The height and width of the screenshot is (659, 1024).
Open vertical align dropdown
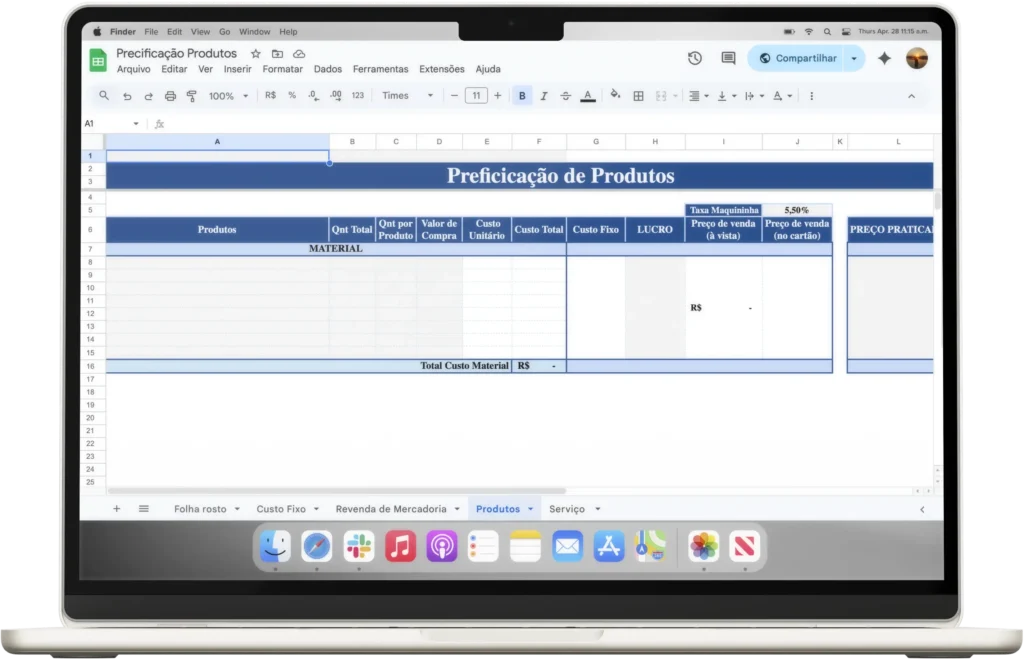click(x=726, y=96)
